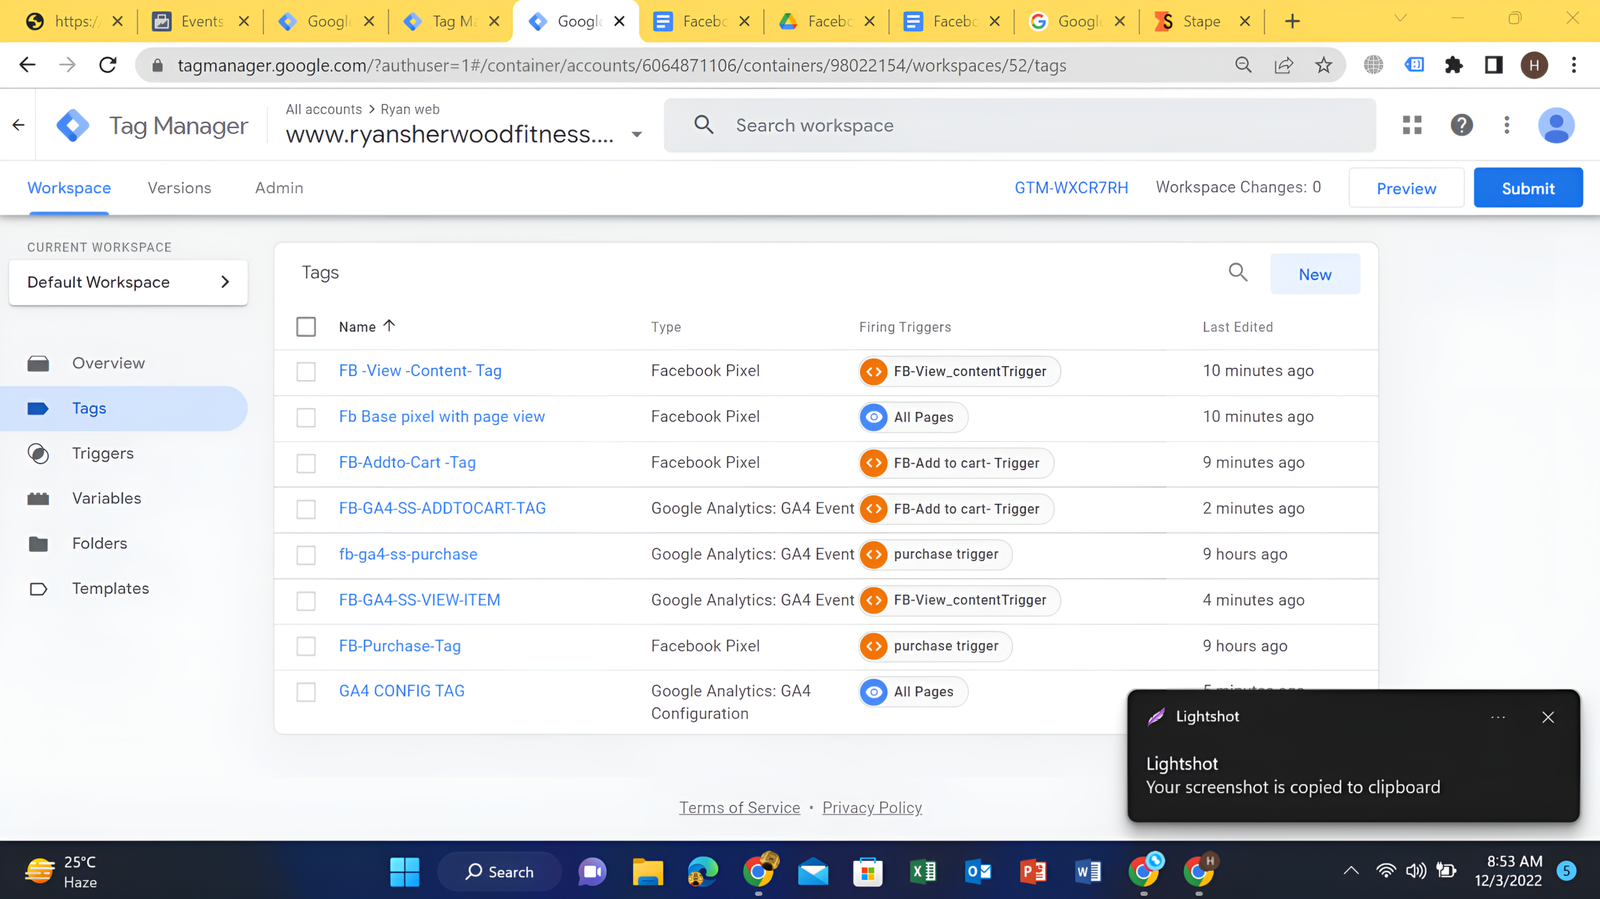The image size is (1600, 899).
Task: Open a new Chrome tab
Action: (1292, 21)
